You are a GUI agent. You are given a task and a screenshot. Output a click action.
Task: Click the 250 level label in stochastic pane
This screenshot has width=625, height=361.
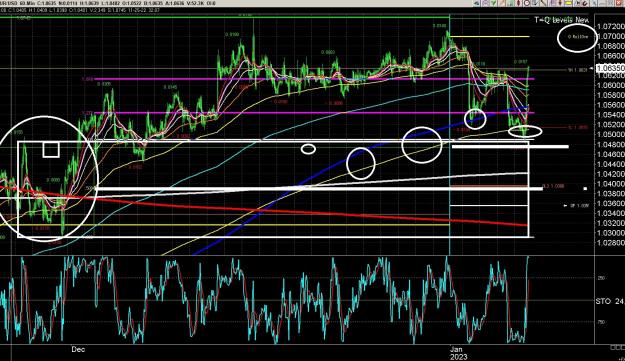[601, 278]
